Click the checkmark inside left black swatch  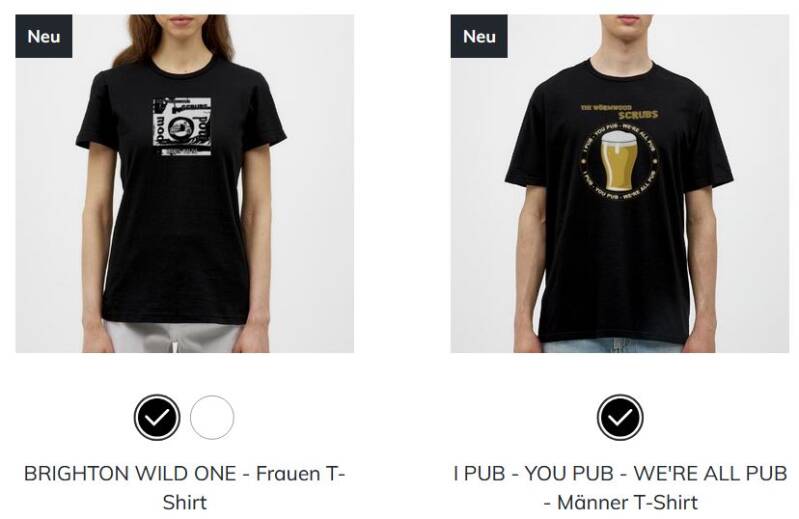[157, 418]
